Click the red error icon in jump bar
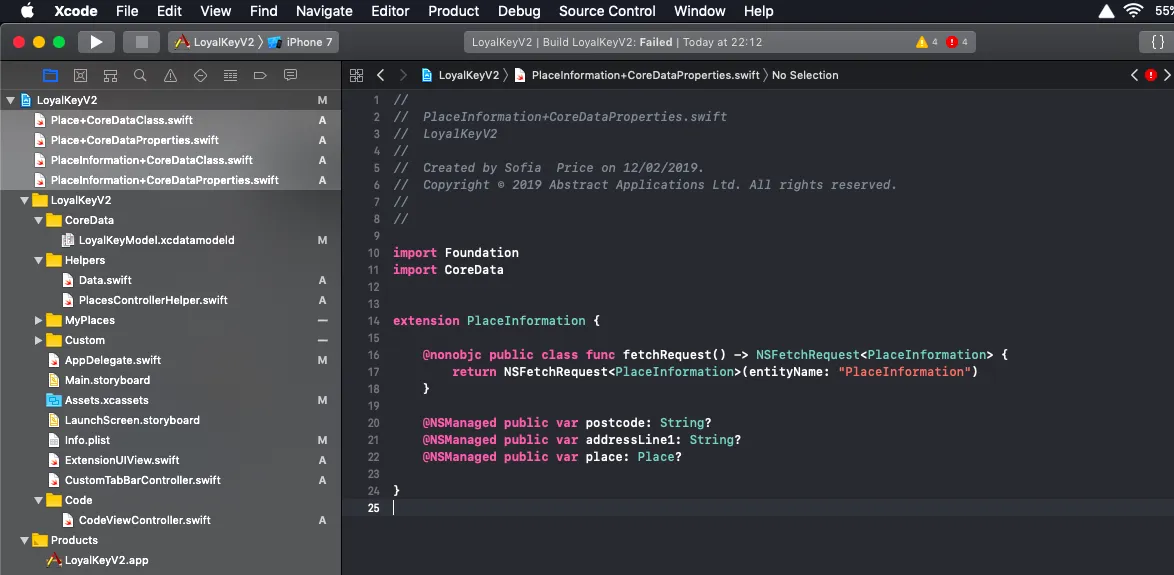 (x=1151, y=75)
